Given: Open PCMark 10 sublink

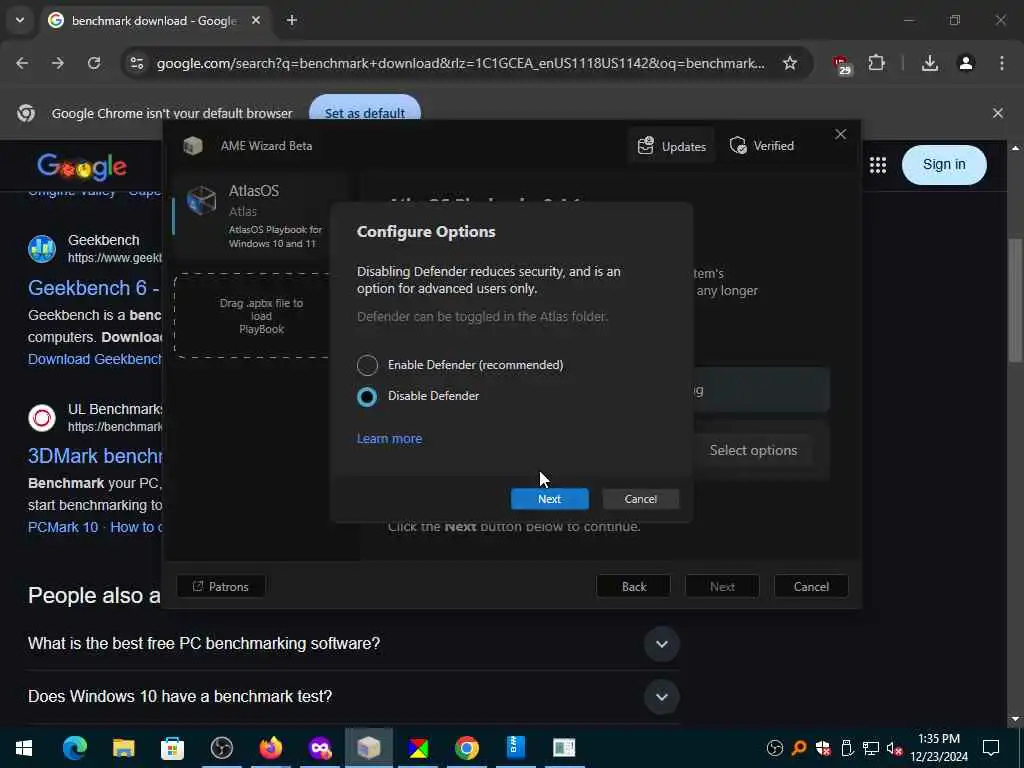Looking at the screenshot, I should (63, 527).
